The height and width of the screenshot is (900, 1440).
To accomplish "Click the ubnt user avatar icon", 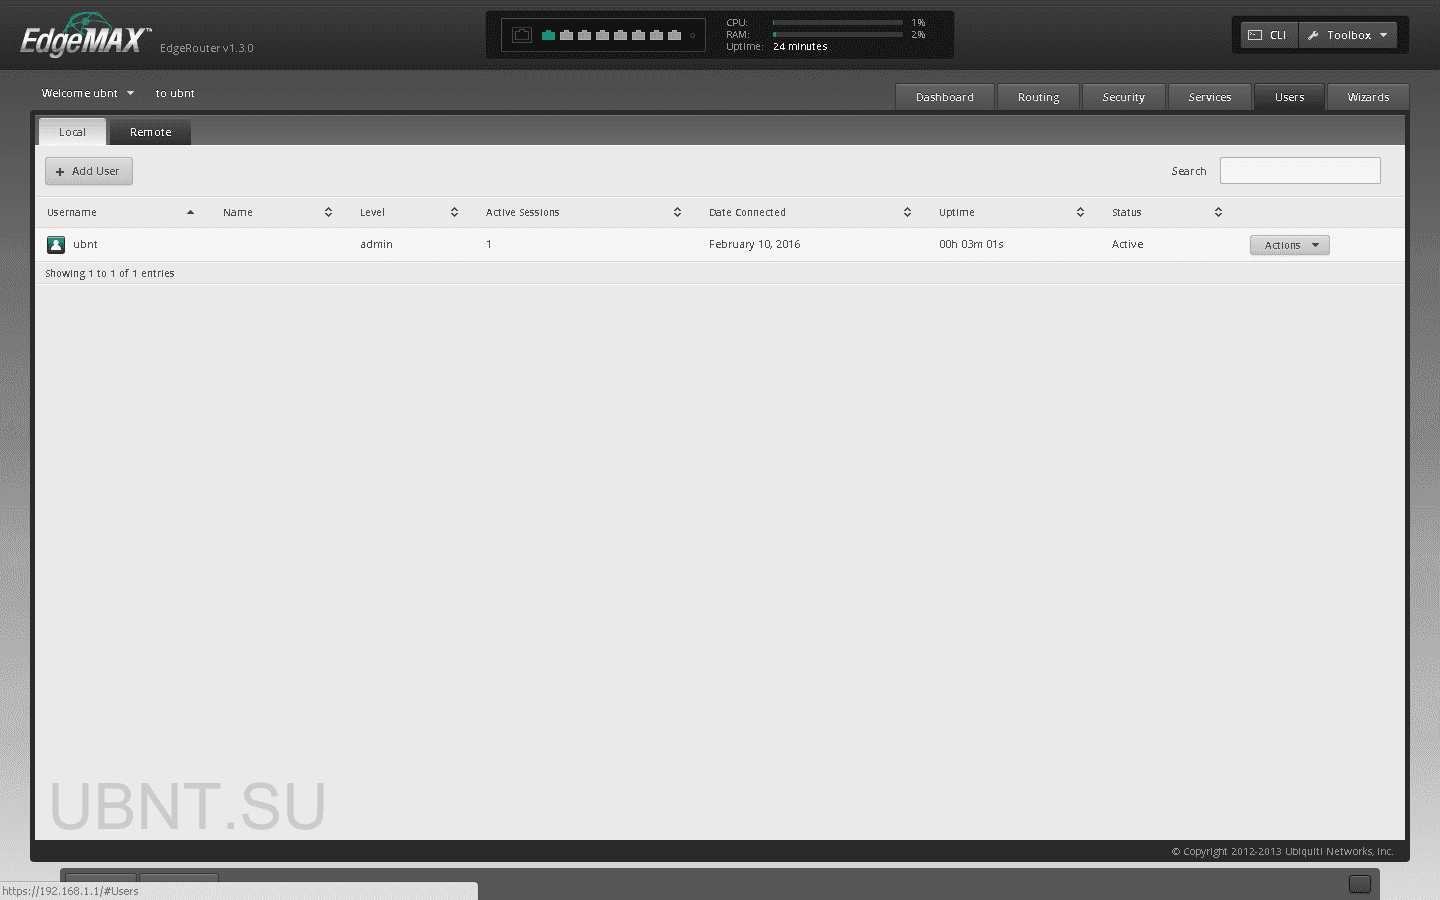I will 55,244.
